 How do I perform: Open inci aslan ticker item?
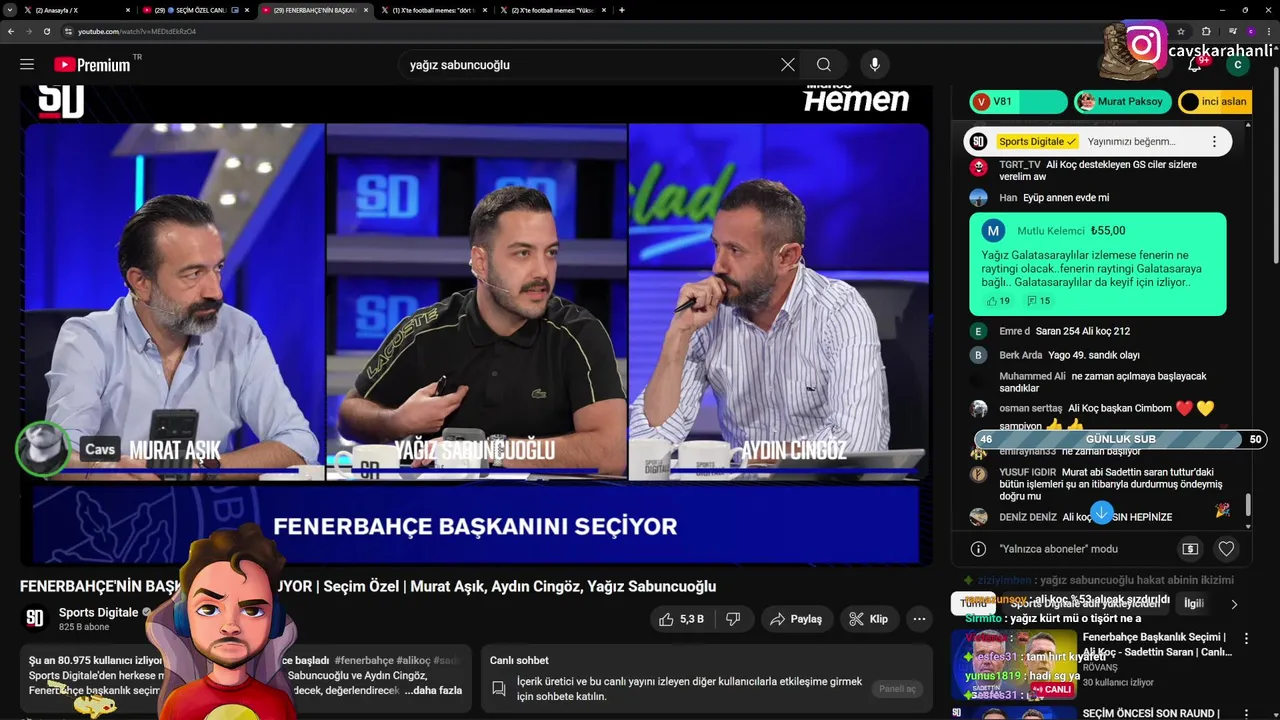tap(1215, 101)
